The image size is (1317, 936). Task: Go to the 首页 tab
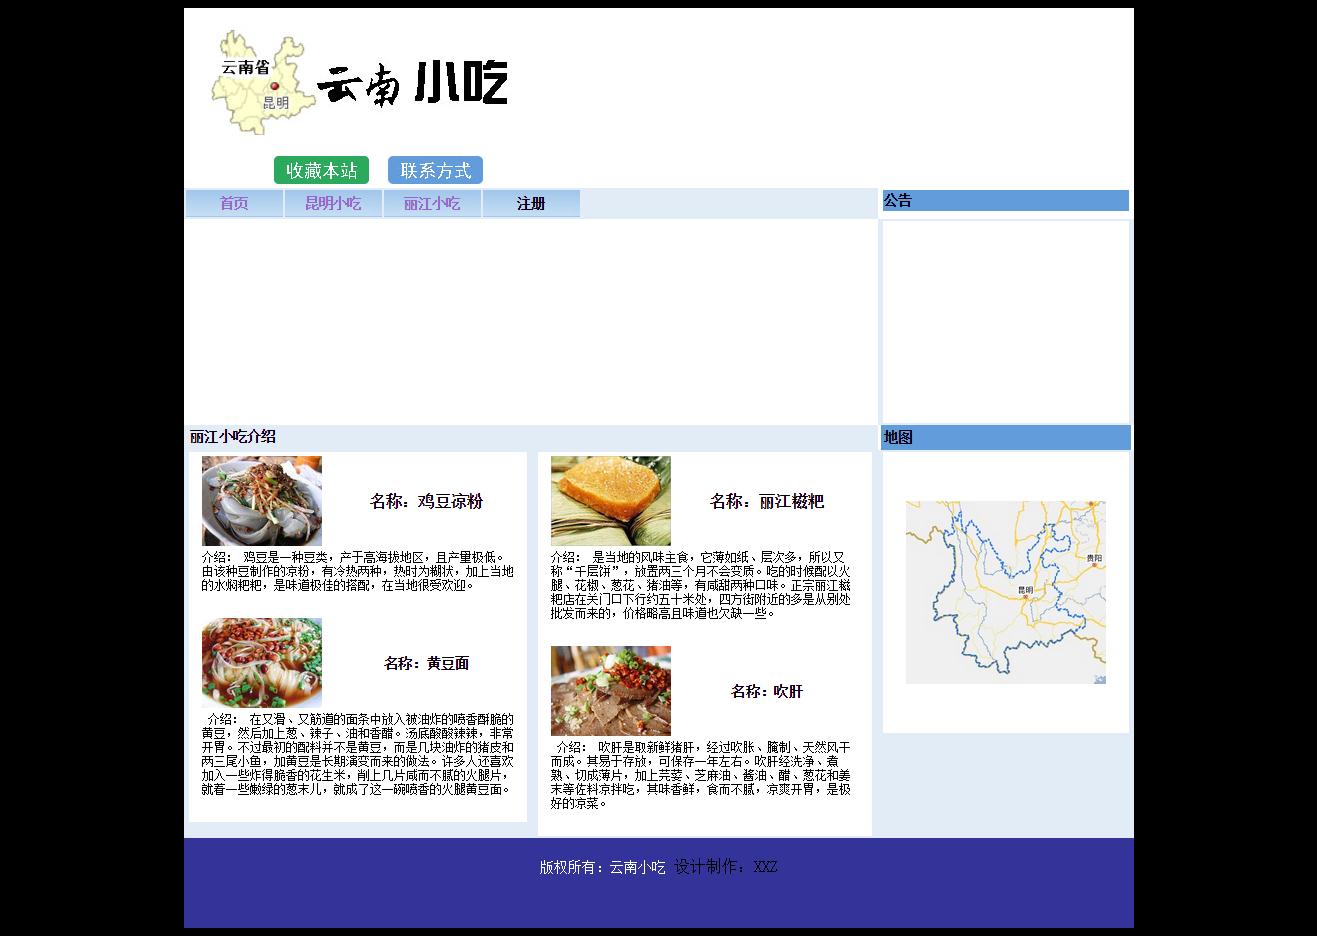(x=234, y=204)
